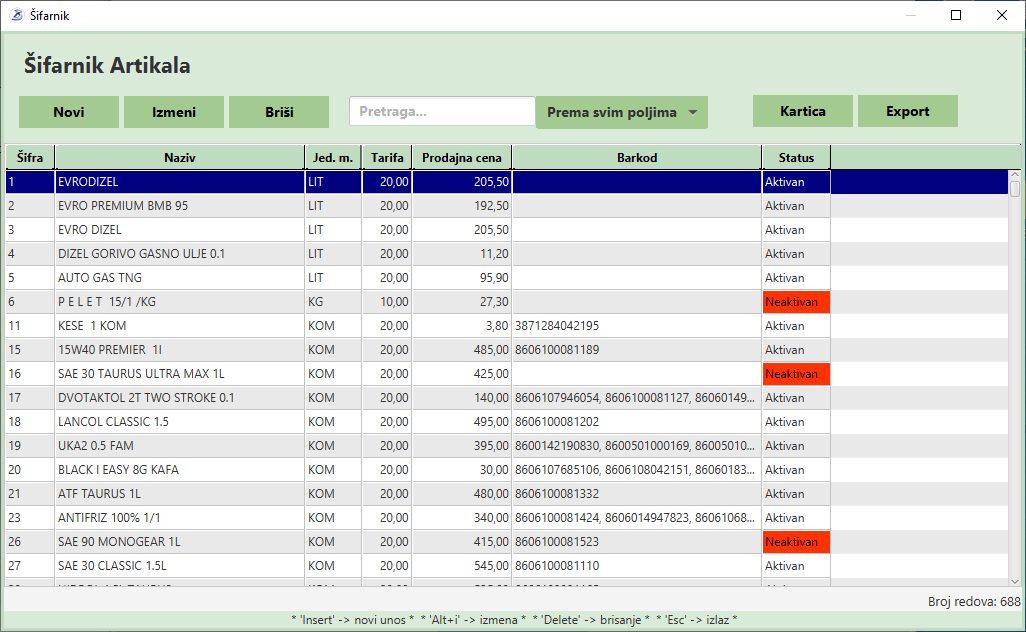The height and width of the screenshot is (632, 1026).
Task: Open the 'Prema svim poljima' dropdown
Action: click(x=622, y=112)
